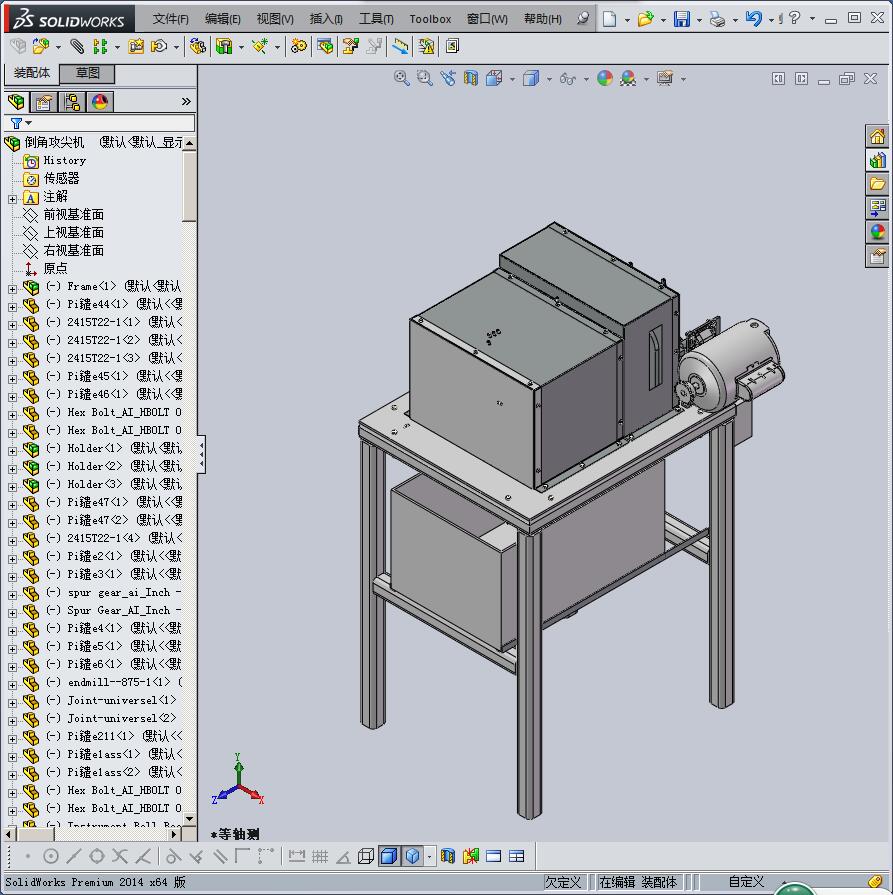
Task: Open View Palette in task pane
Action: (877, 208)
